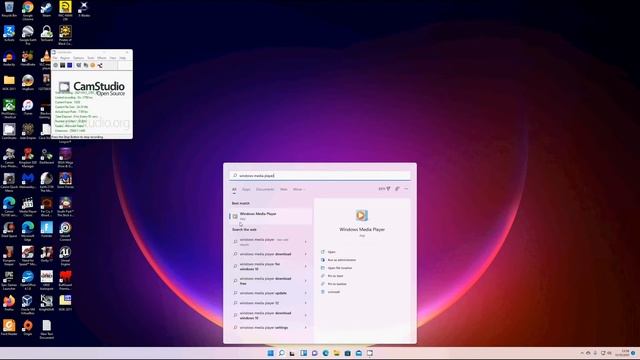
Task: Expand the More search filter dropdown
Action: click(x=298, y=189)
